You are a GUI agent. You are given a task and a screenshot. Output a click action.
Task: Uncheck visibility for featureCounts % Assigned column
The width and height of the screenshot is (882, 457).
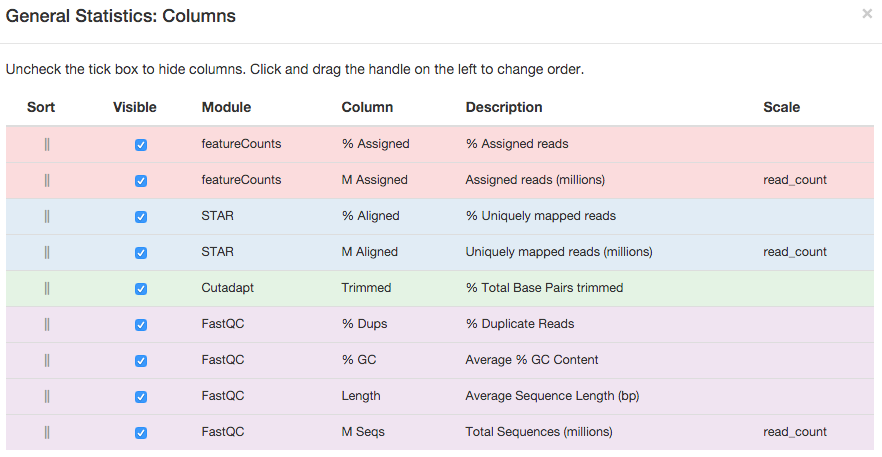pyautogui.click(x=141, y=145)
